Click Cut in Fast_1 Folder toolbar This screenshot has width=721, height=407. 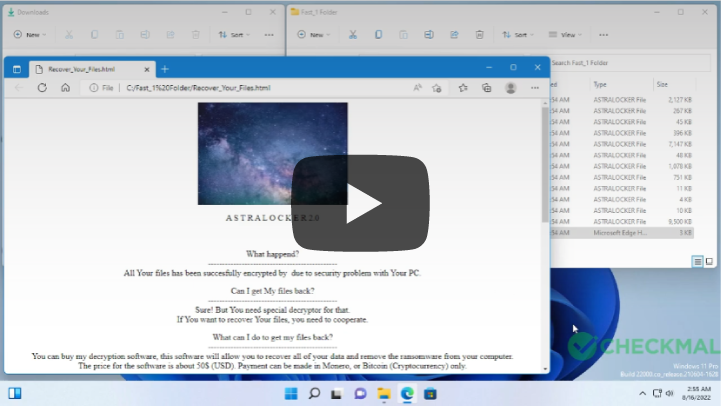353,34
